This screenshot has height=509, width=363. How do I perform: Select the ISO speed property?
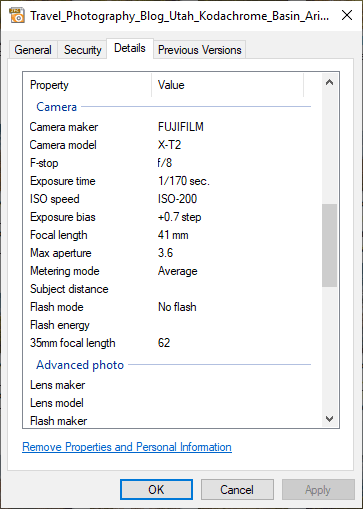click(55, 199)
